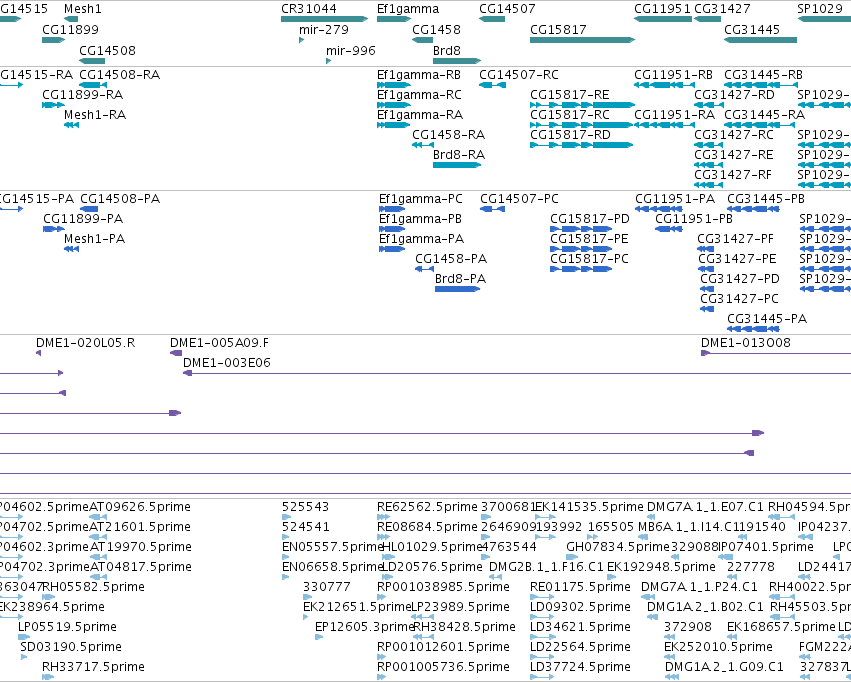Click the Mesh1-RA transcript label
This screenshot has width=851, height=682.
pyautogui.click(x=95, y=115)
